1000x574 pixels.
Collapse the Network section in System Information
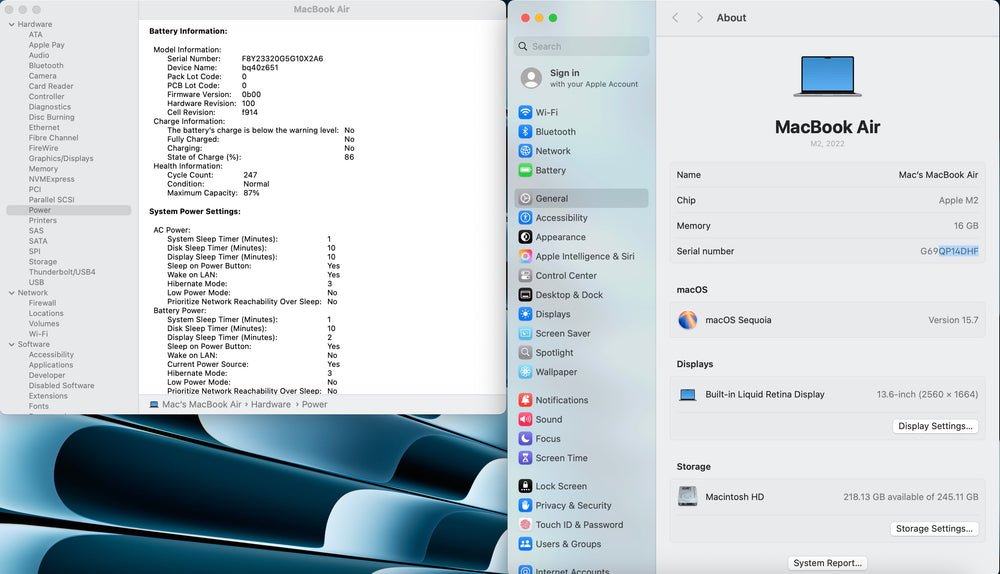coord(11,293)
